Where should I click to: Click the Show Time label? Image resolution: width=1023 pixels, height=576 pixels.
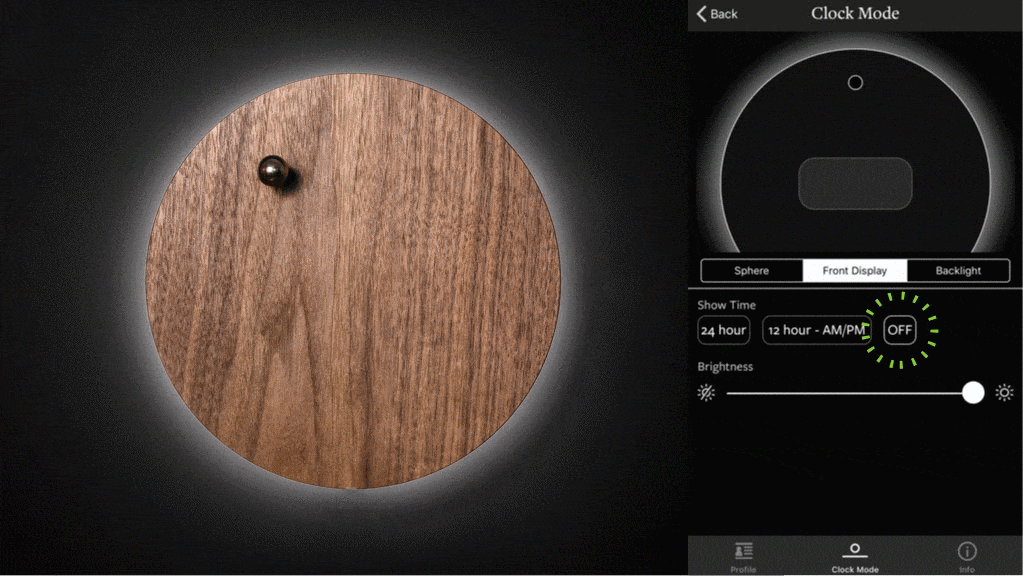[727, 305]
